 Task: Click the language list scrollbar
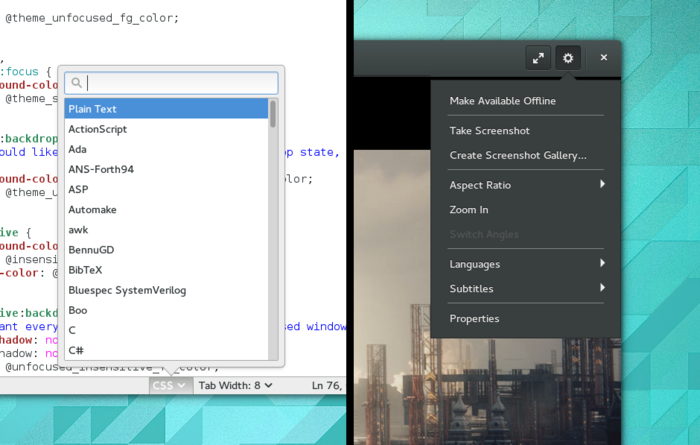coord(273,229)
